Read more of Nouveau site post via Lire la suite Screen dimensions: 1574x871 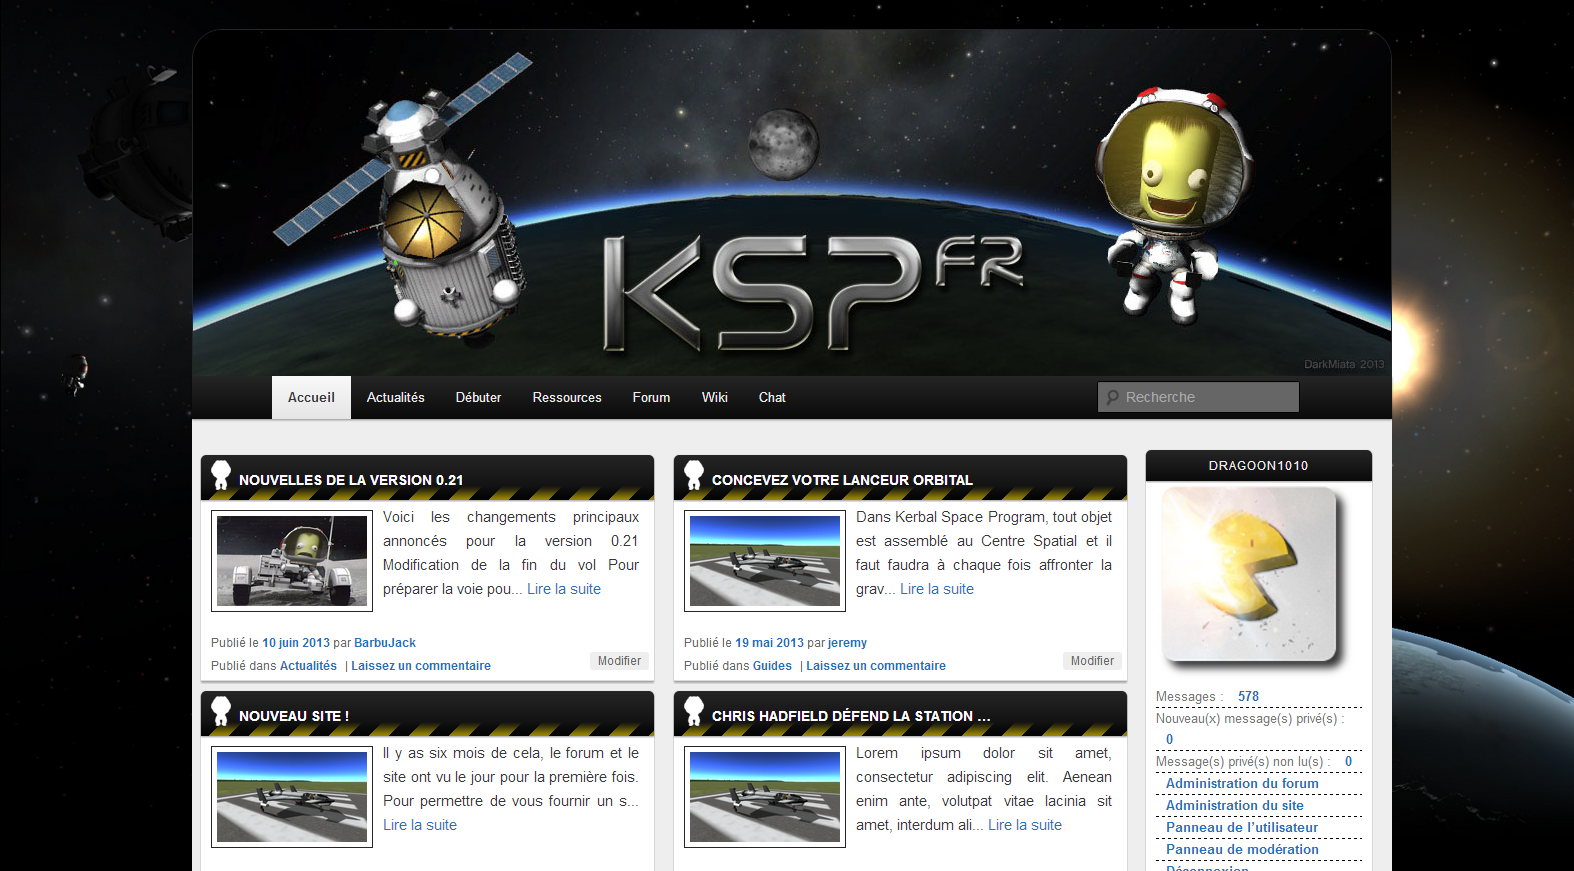point(420,825)
